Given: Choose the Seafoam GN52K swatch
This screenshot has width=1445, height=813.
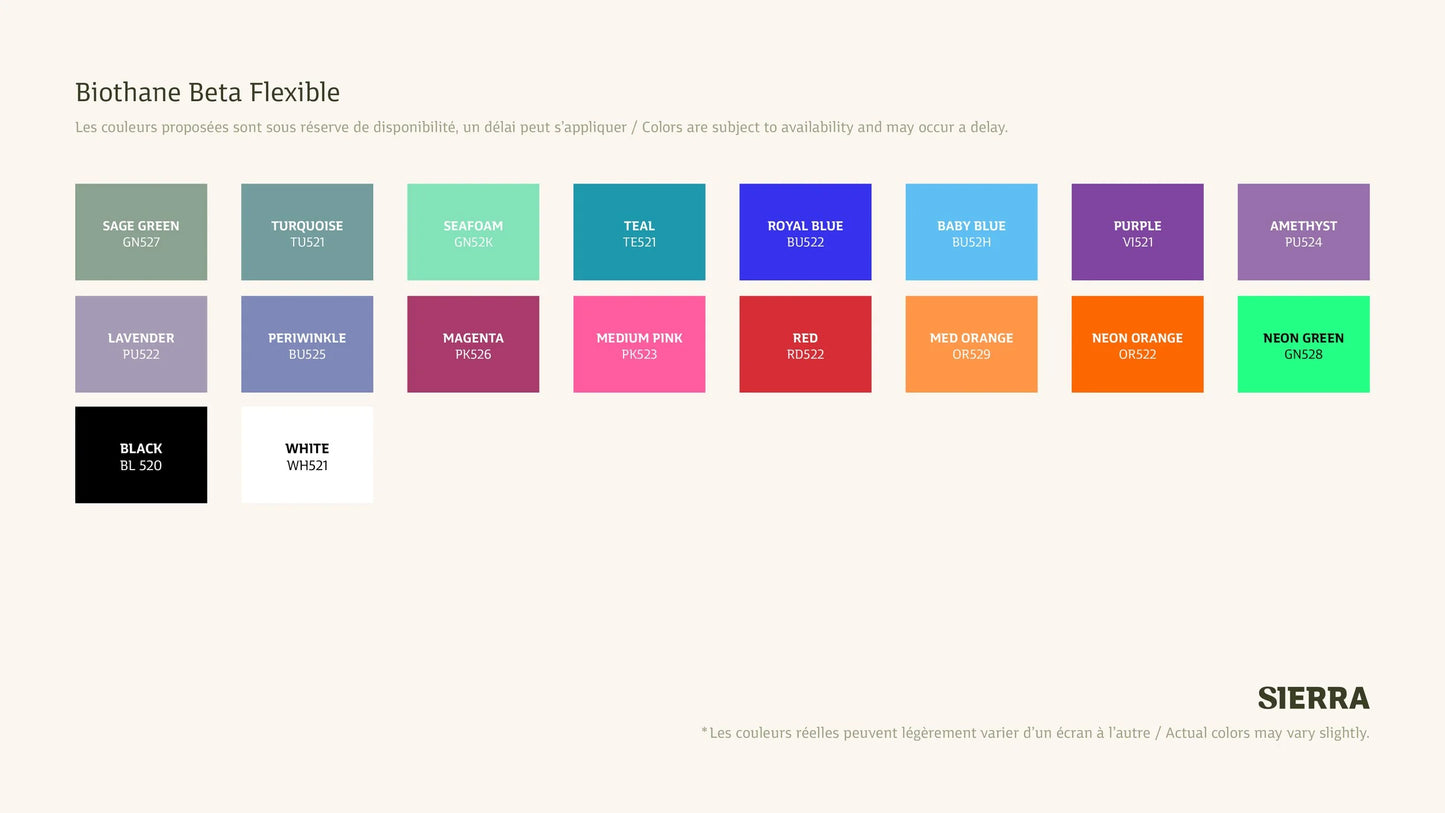Looking at the screenshot, I should (473, 232).
